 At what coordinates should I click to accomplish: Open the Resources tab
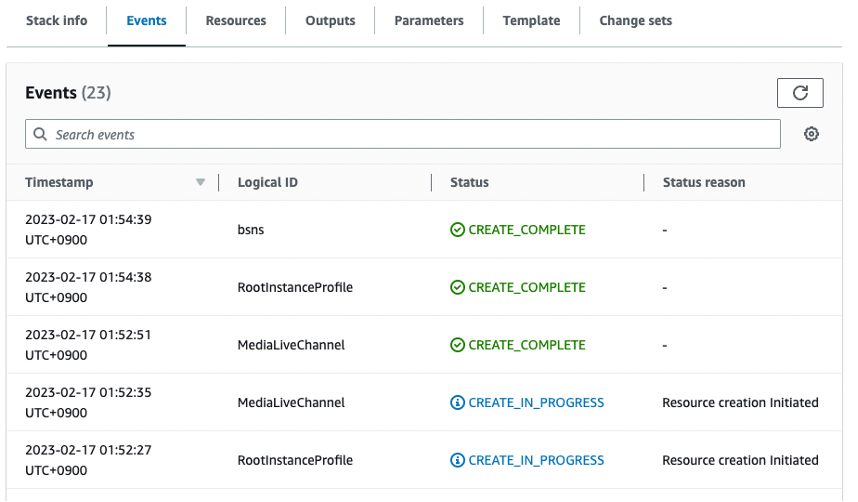click(x=236, y=21)
